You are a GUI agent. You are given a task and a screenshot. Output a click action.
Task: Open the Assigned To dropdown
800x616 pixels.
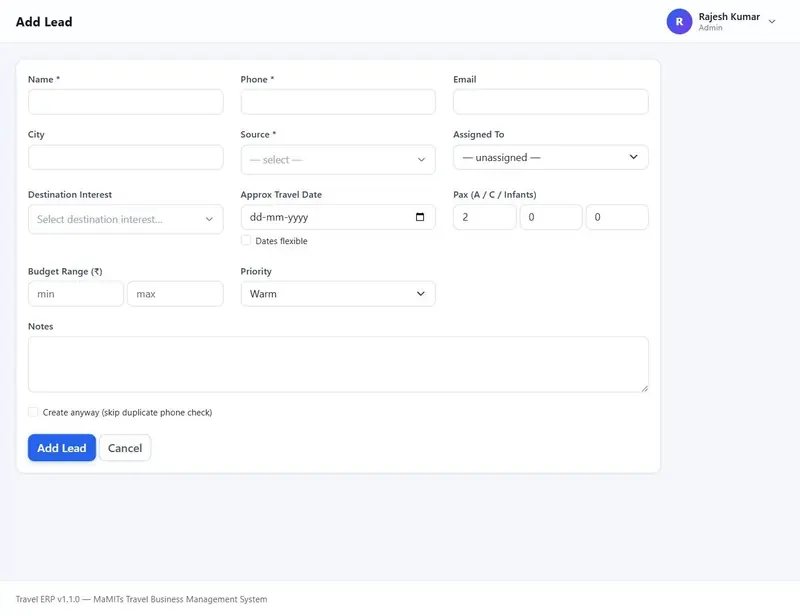point(551,157)
